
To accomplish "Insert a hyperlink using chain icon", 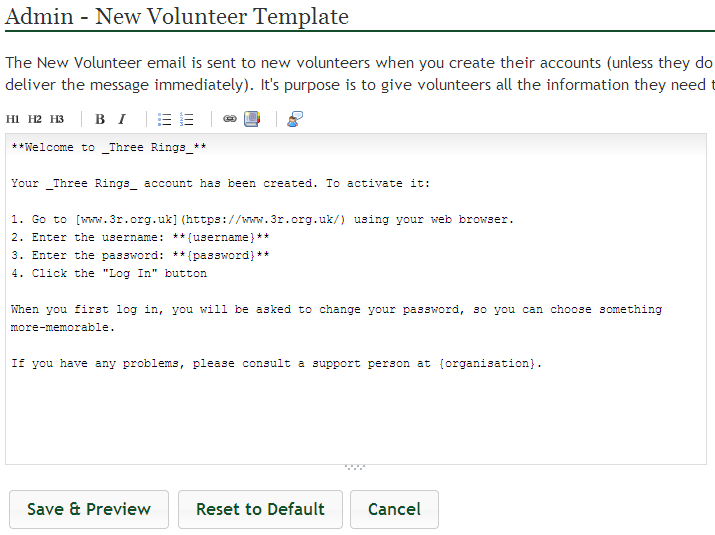I will coord(230,119).
